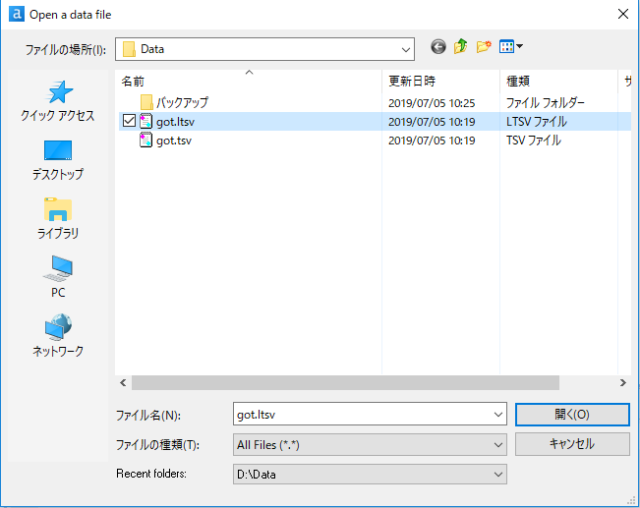Go to Desktop (デスクトップ) location
640x508 pixels.
[58, 160]
